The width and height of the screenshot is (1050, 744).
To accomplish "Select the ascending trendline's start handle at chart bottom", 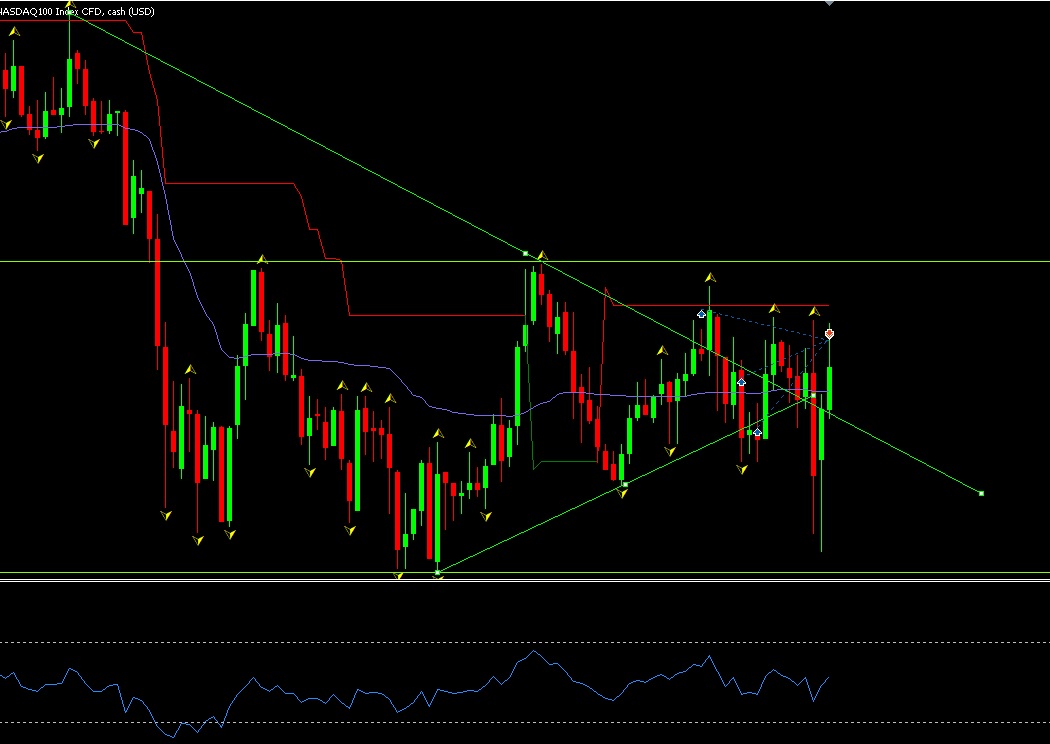I will click(437, 572).
